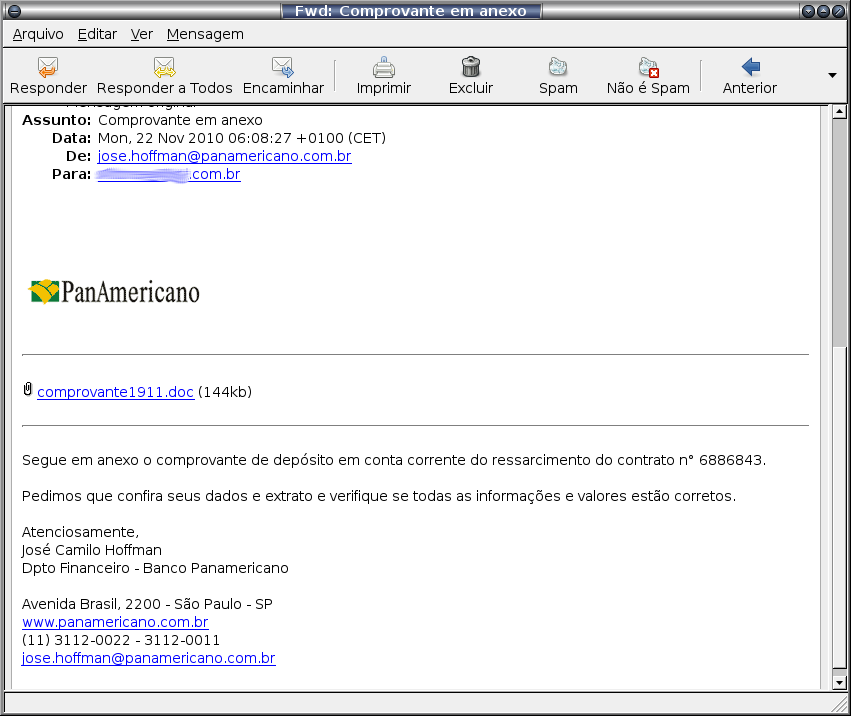The image size is (851, 716).
Task: Visit www.panamericano.com.br link
Action: [115, 622]
